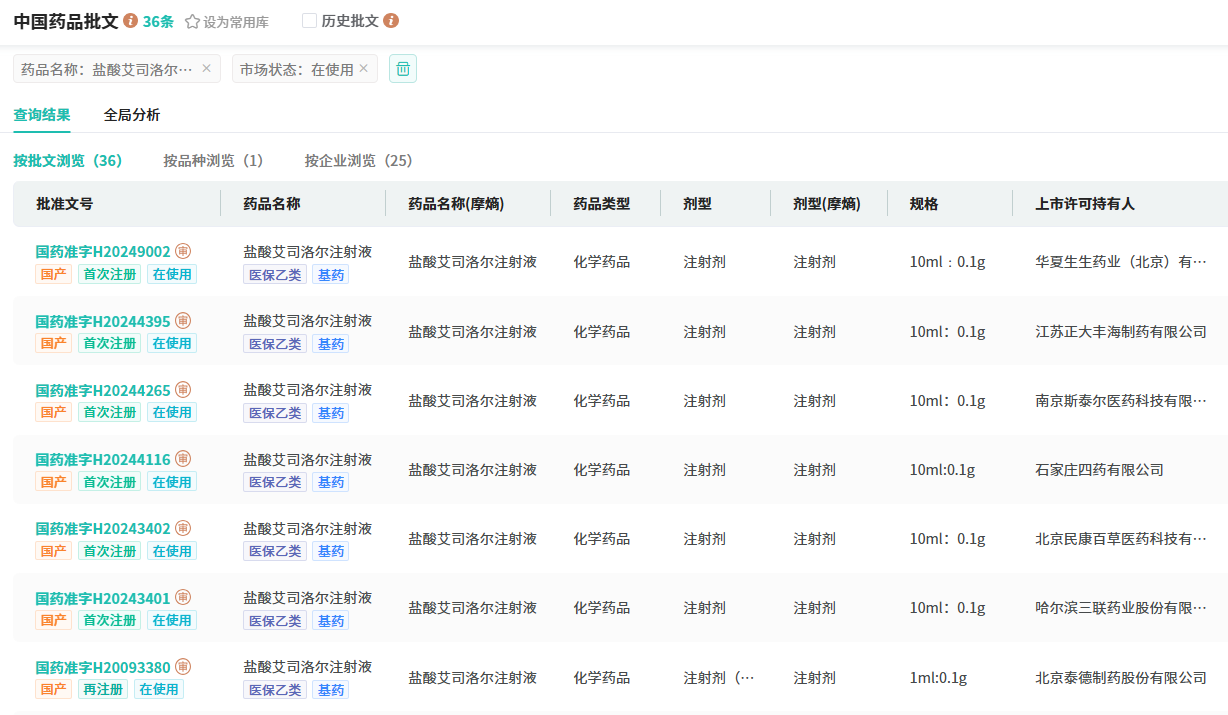Click the 上市许可持有人 column header
1228x715 pixels.
point(1085,204)
